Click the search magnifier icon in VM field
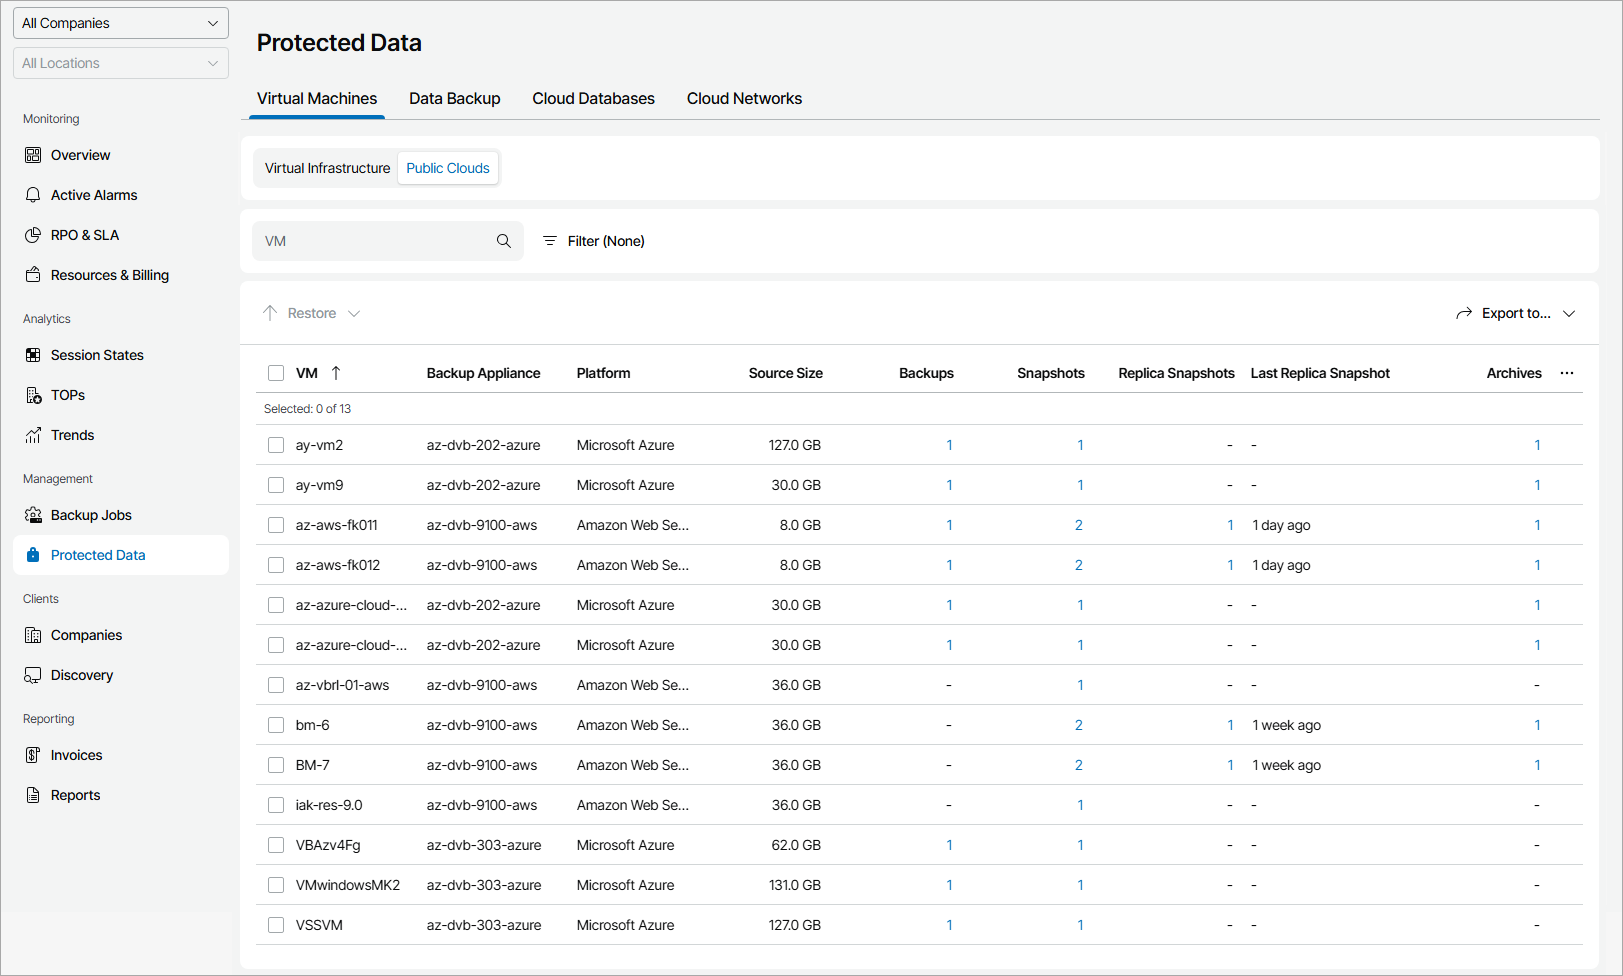The height and width of the screenshot is (976, 1623). pyautogui.click(x=504, y=241)
